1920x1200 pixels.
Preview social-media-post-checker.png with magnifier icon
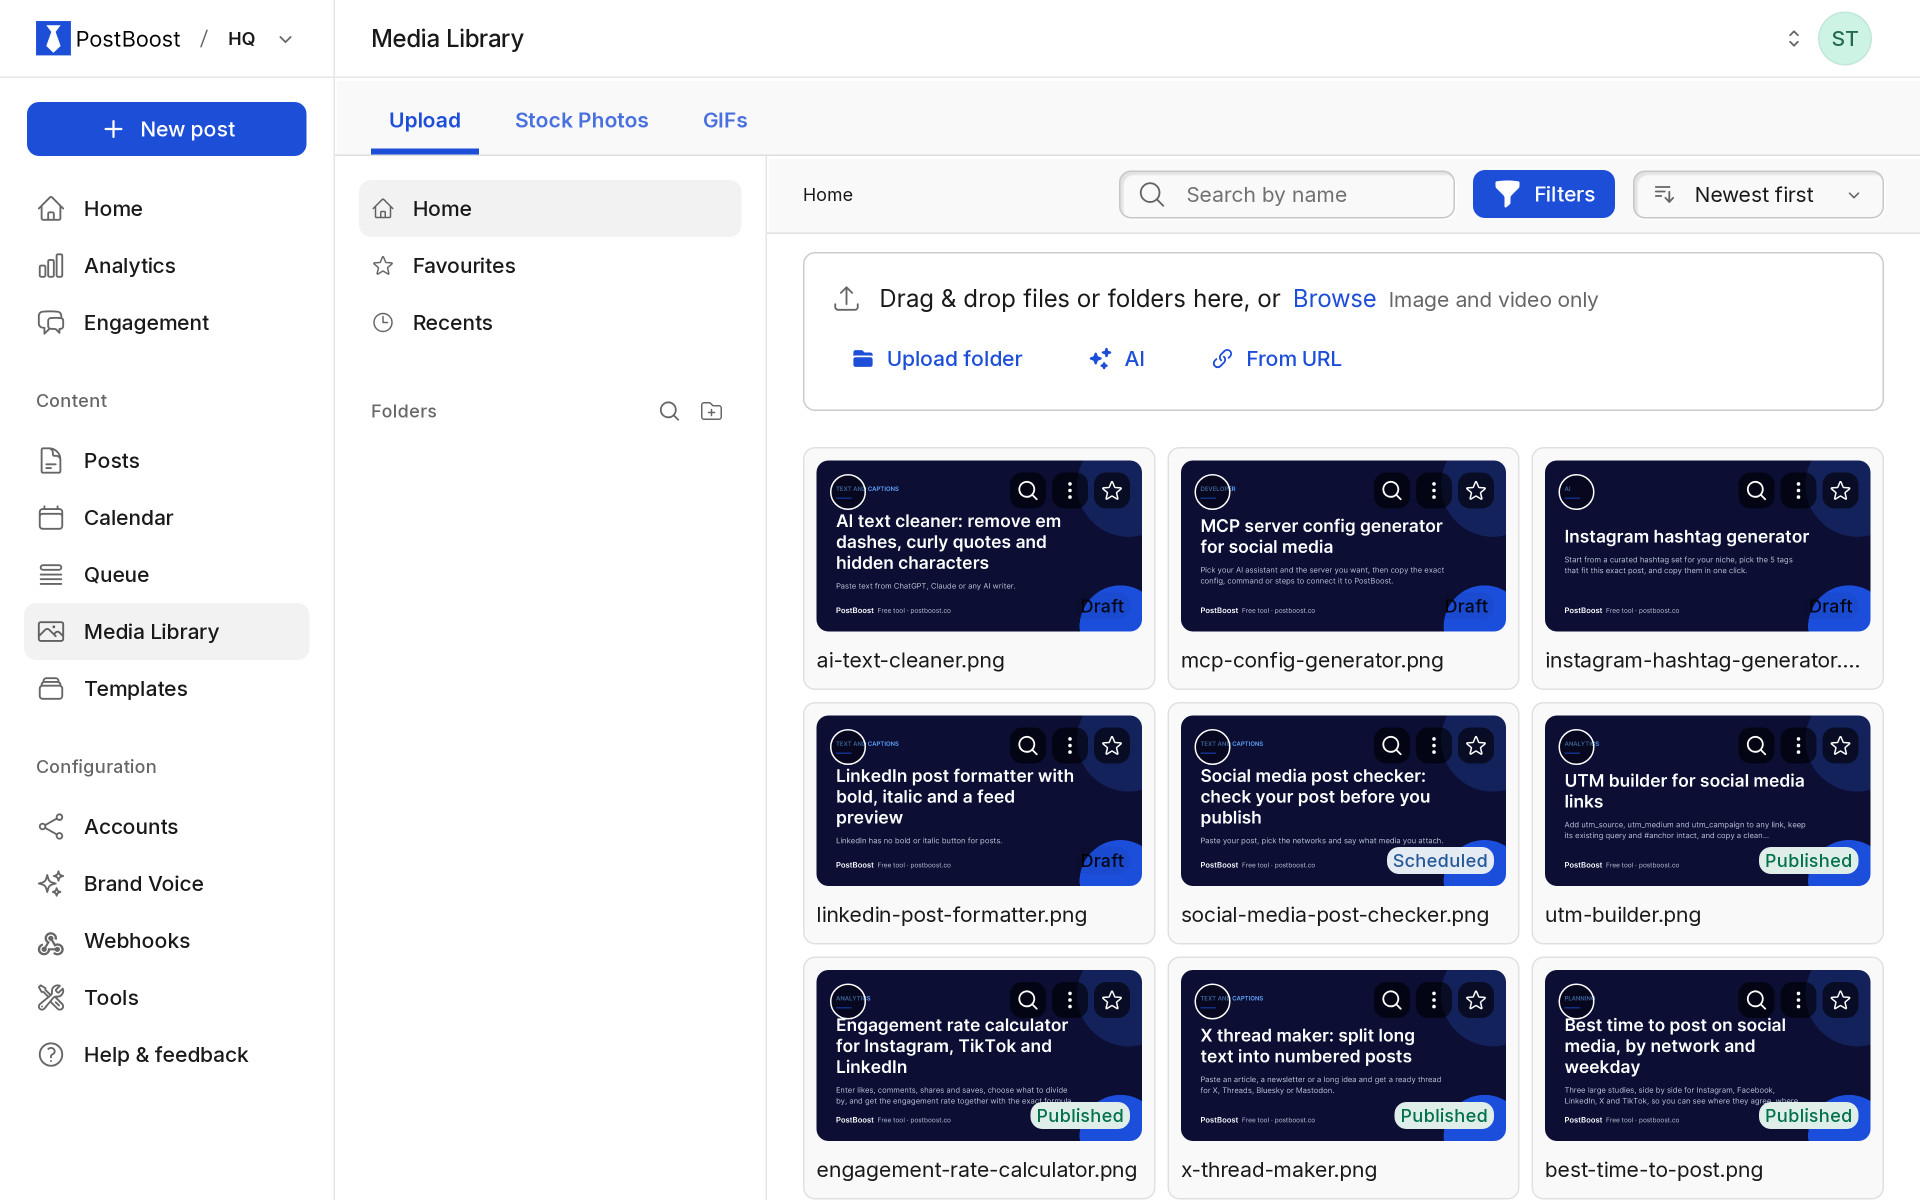(x=1391, y=745)
